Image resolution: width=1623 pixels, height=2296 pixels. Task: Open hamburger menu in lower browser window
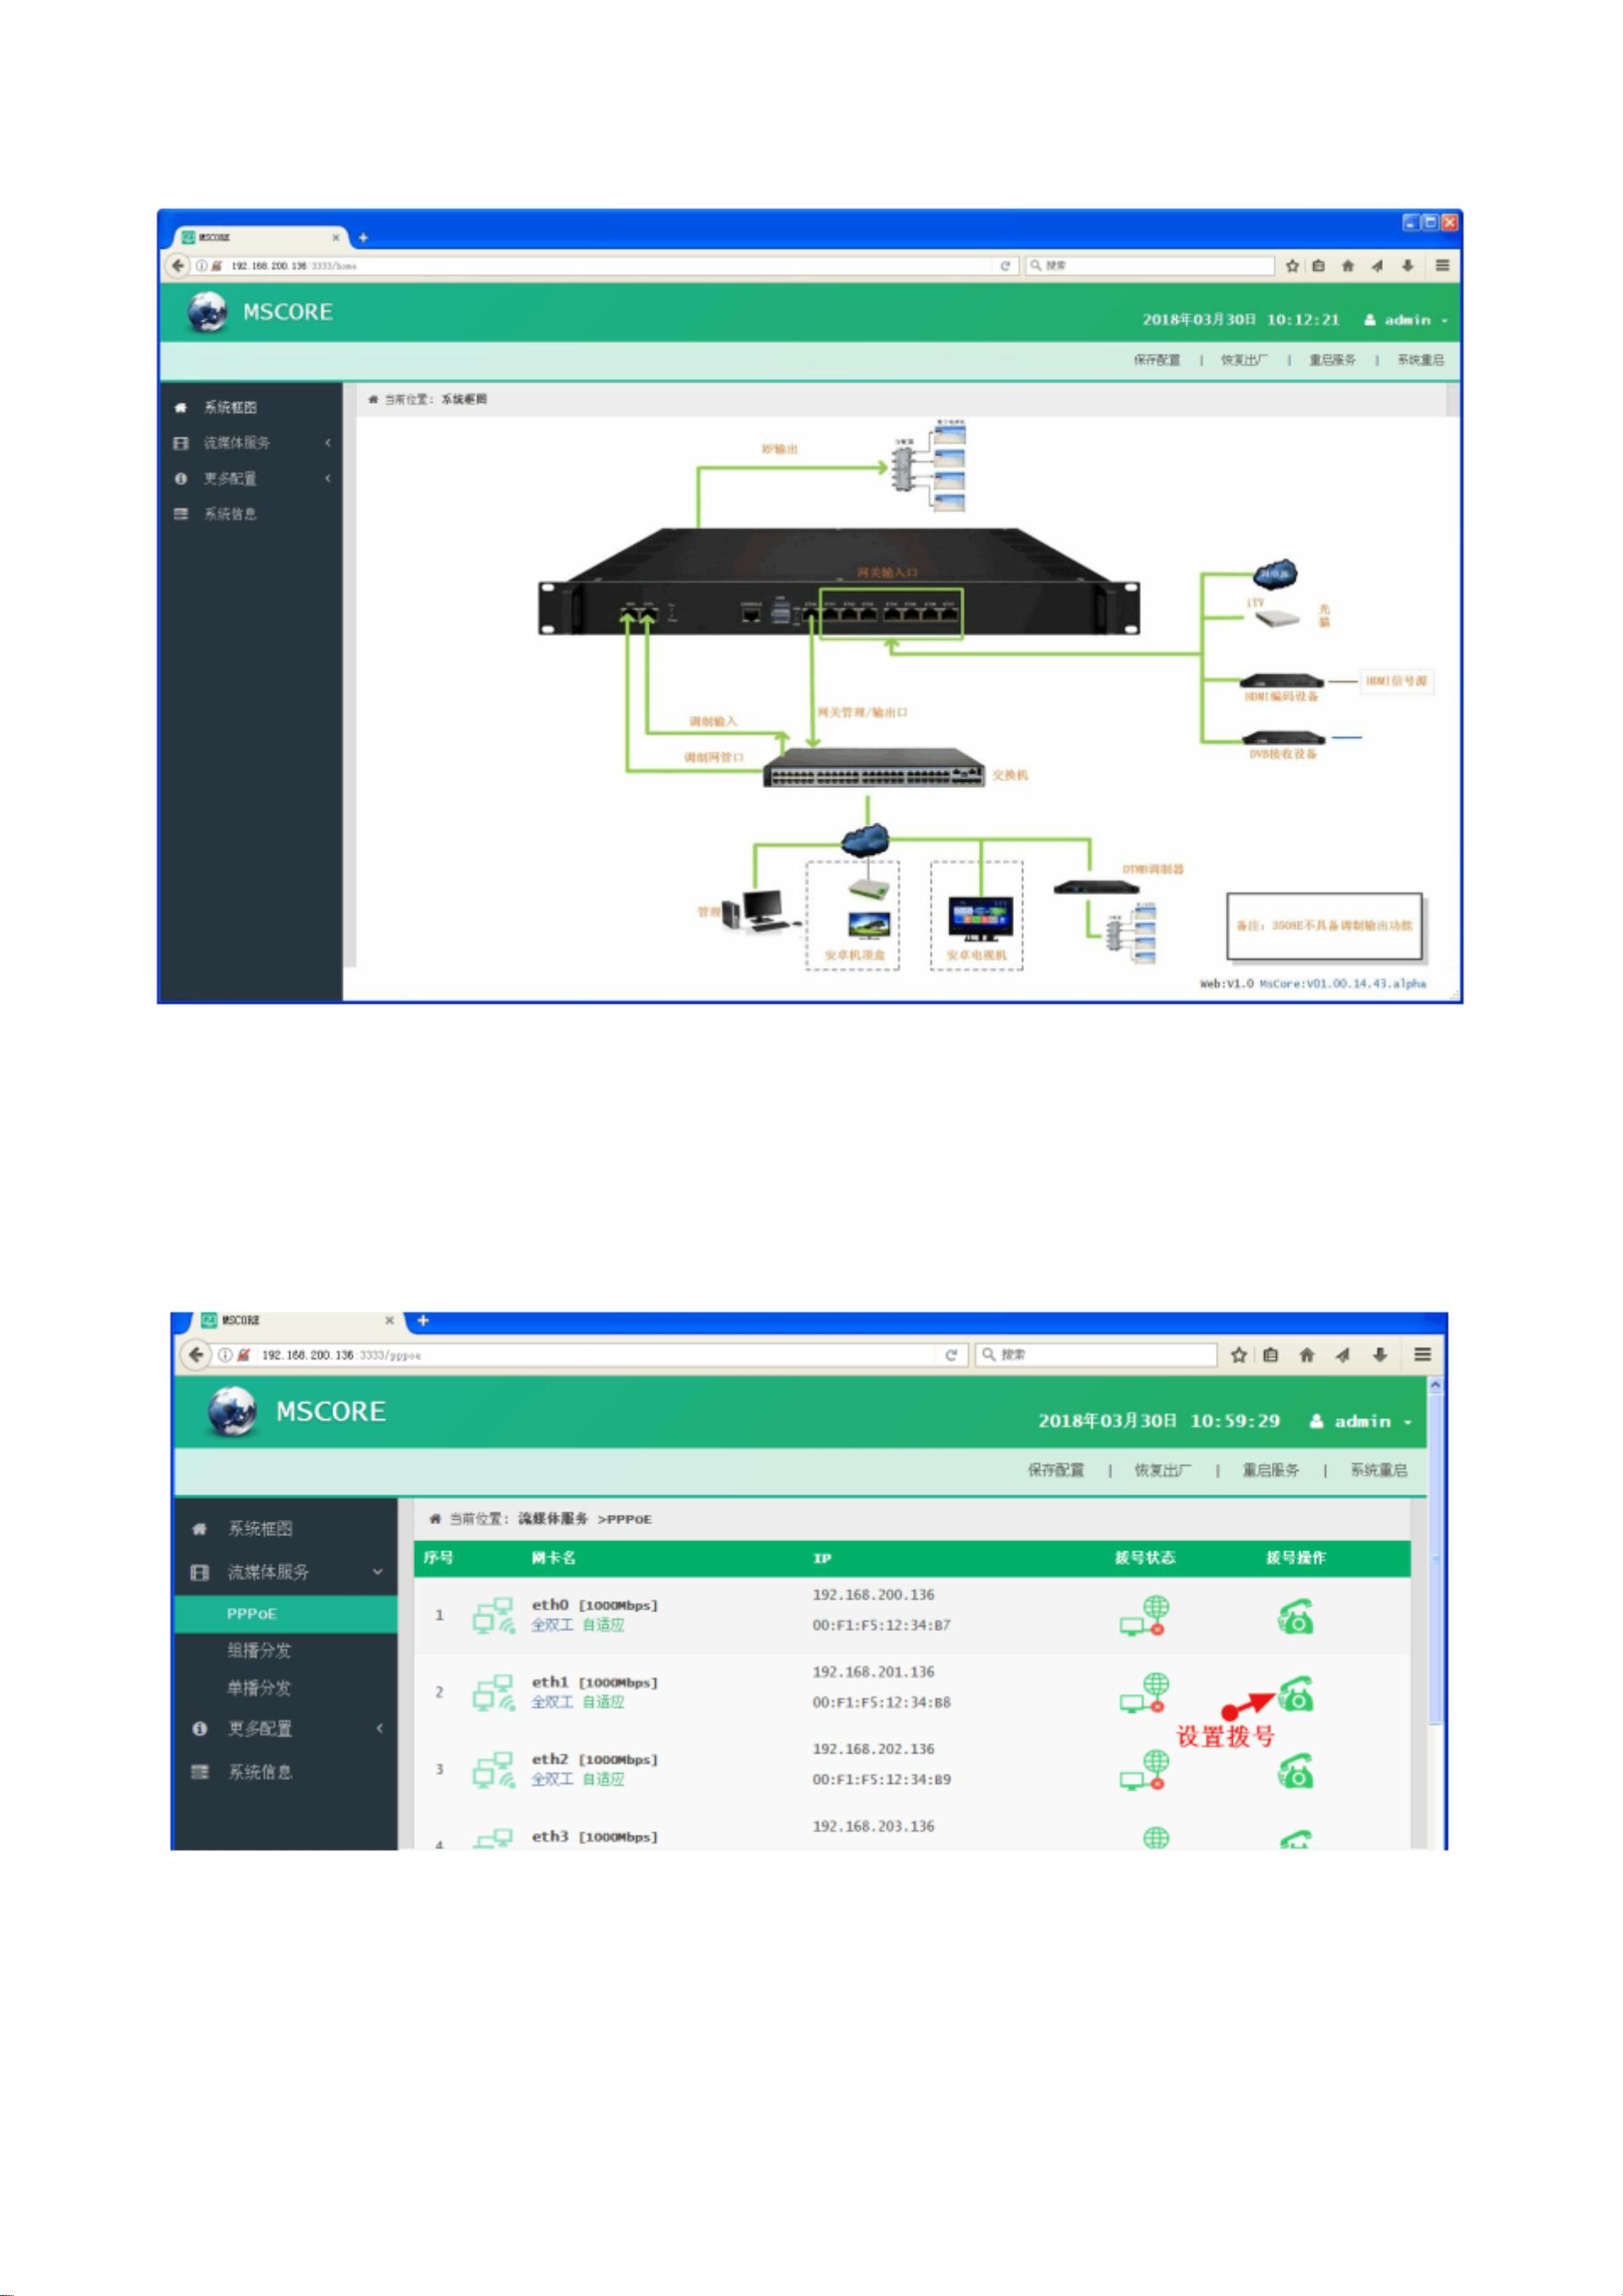[1422, 1355]
